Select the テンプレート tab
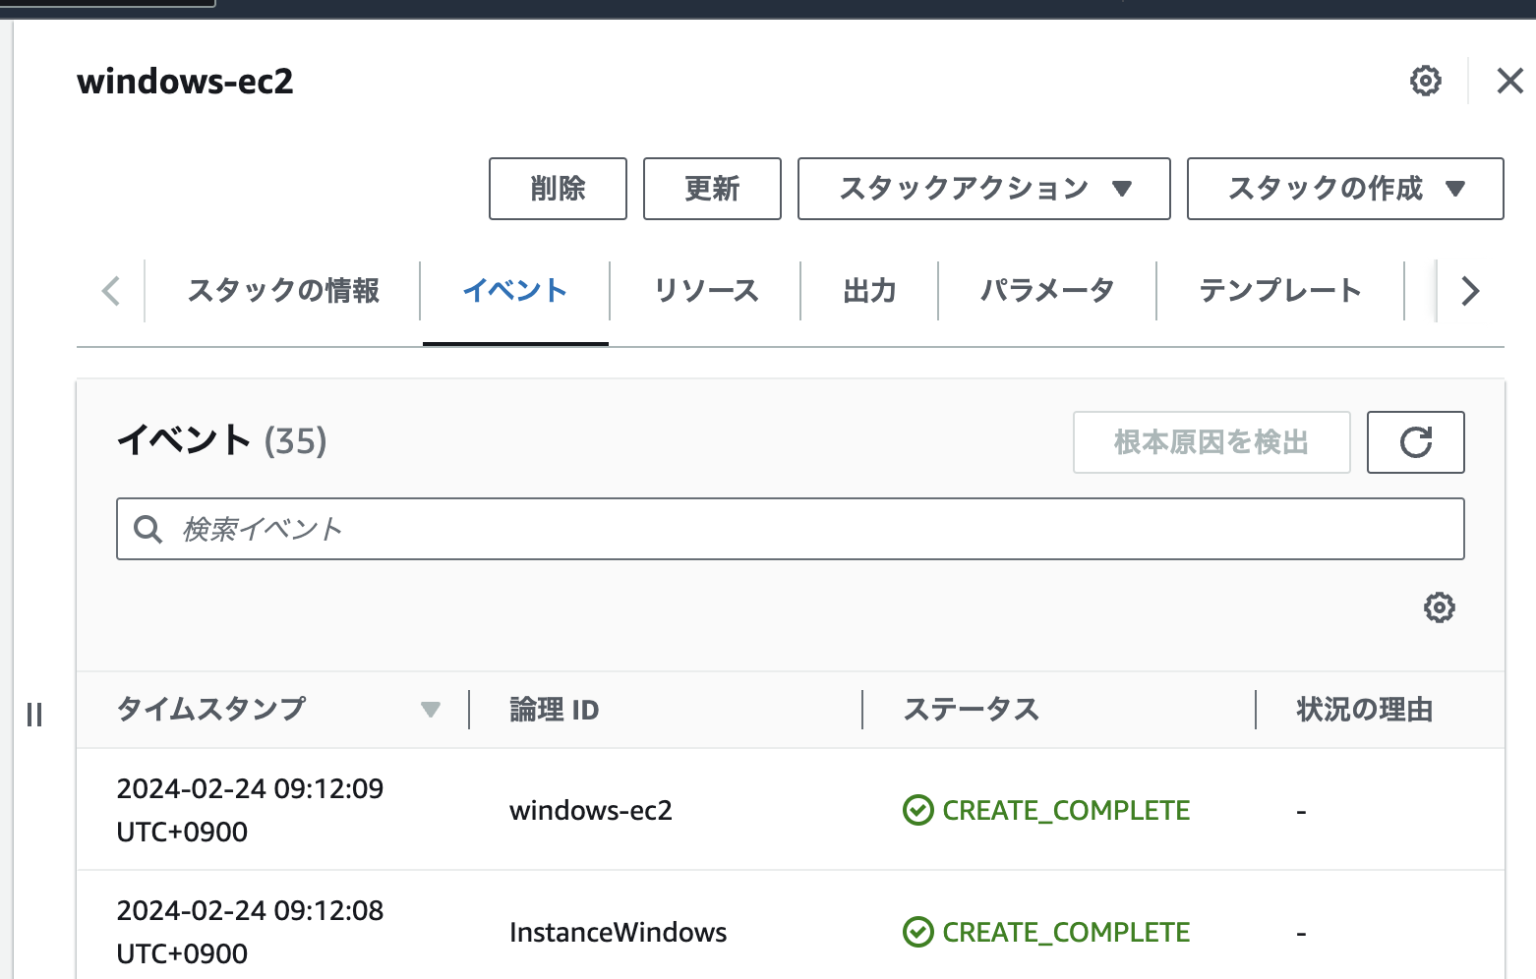The width and height of the screenshot is (1536, 979). 1281,291
